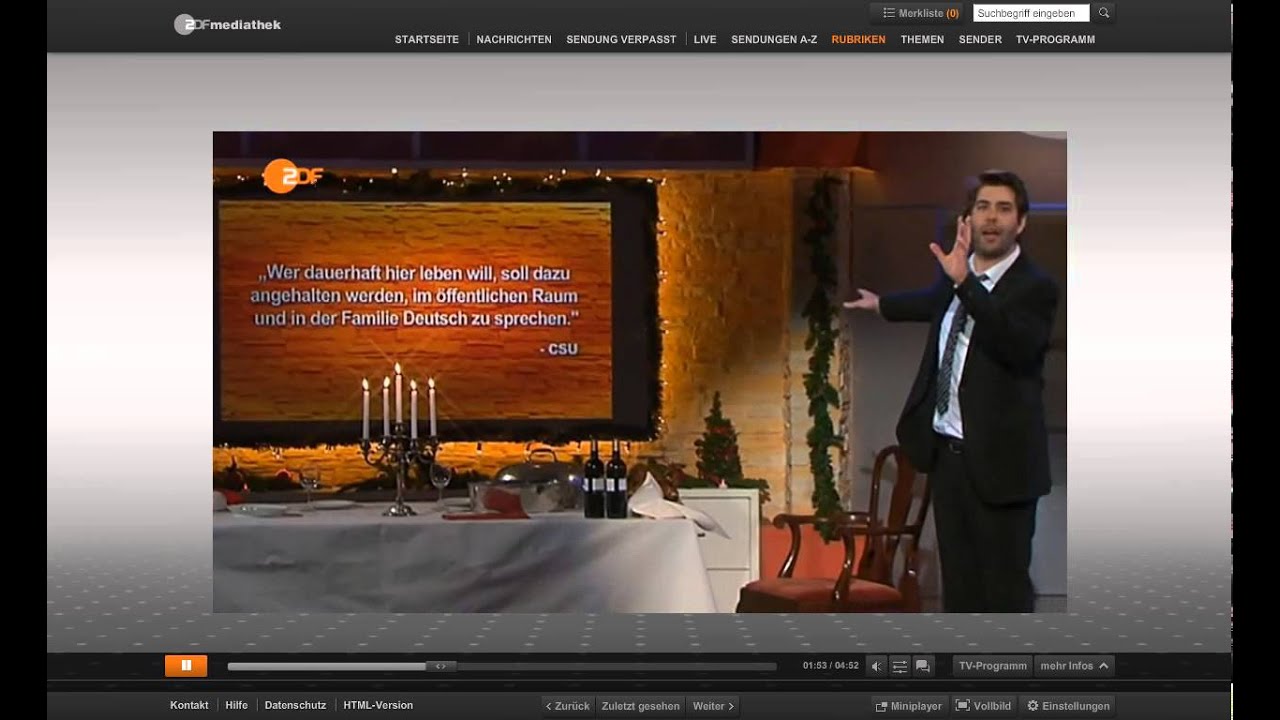Viewport: 1280px width, 720px height.
Task: Open the video quality settings icon
Action: click(x=900, y=666)
